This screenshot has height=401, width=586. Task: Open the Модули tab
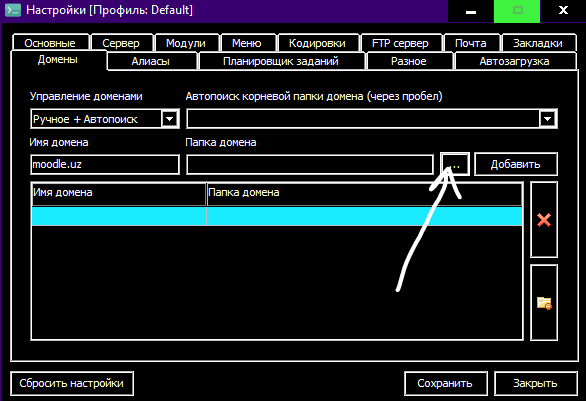coord(186,43)
